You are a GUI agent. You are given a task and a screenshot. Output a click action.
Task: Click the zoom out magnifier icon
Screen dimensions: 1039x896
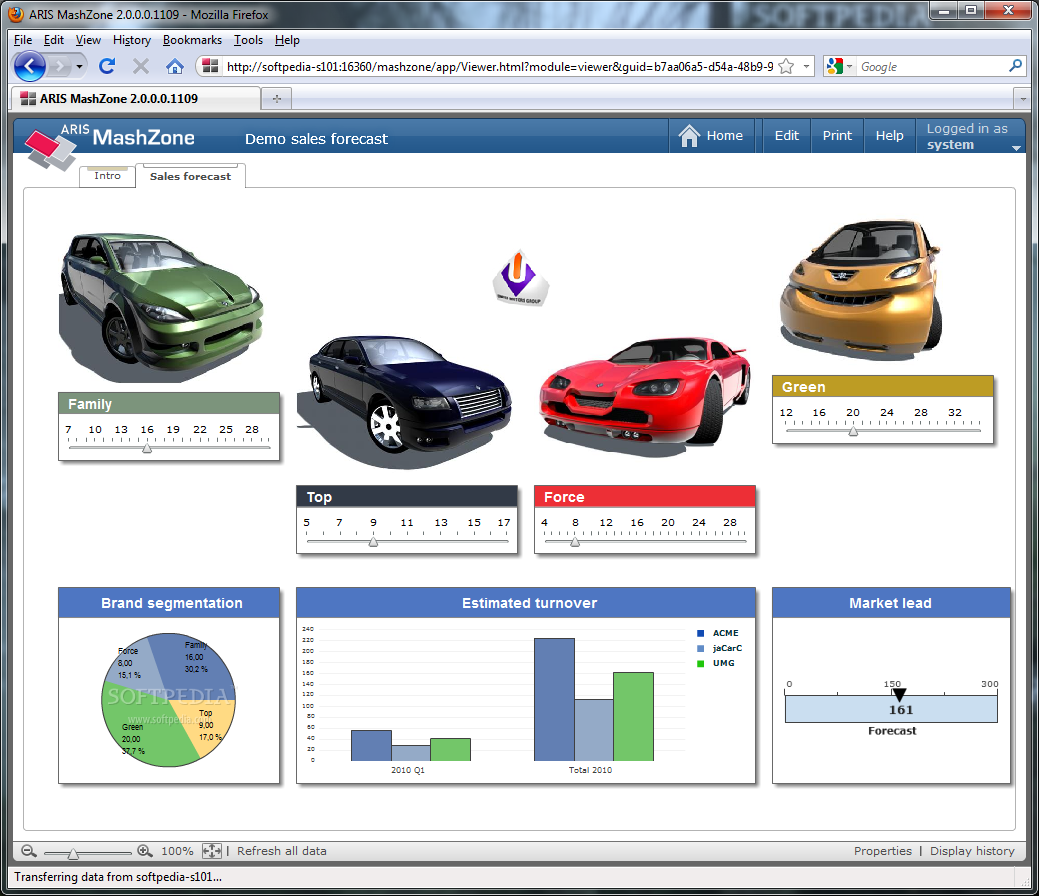[x=28, y=851]
